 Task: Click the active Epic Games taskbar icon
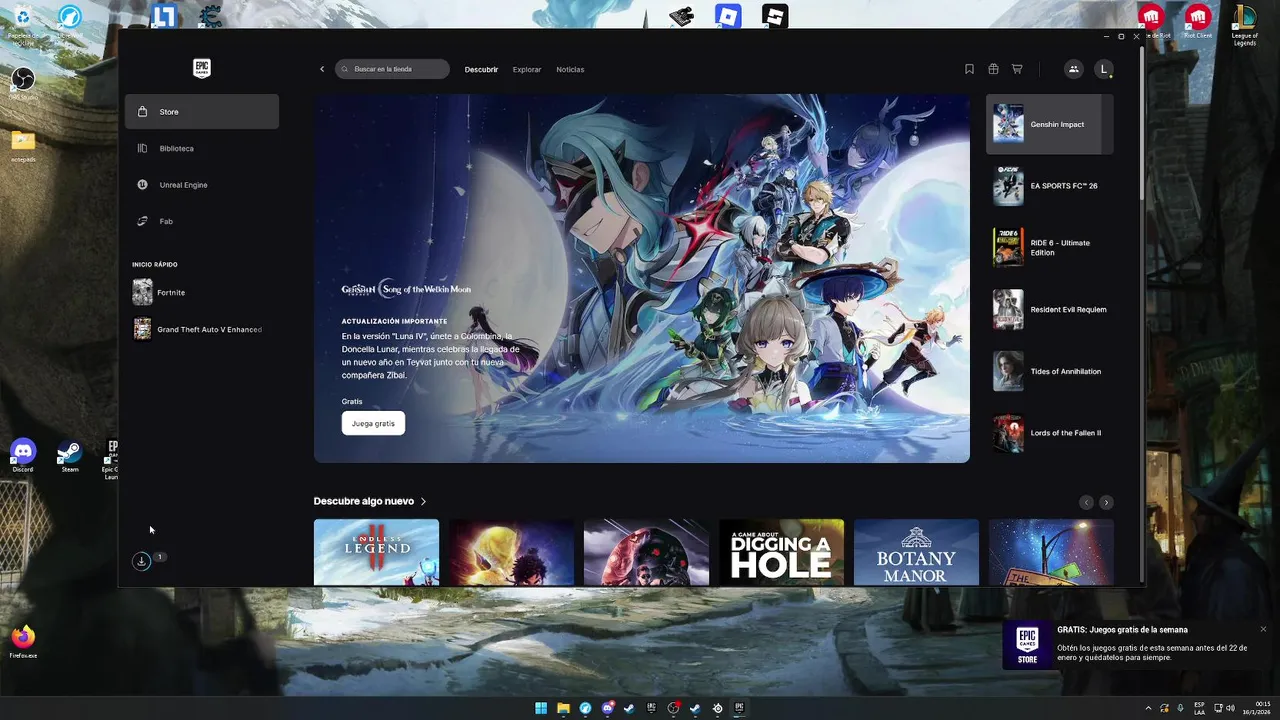point(739,708)
